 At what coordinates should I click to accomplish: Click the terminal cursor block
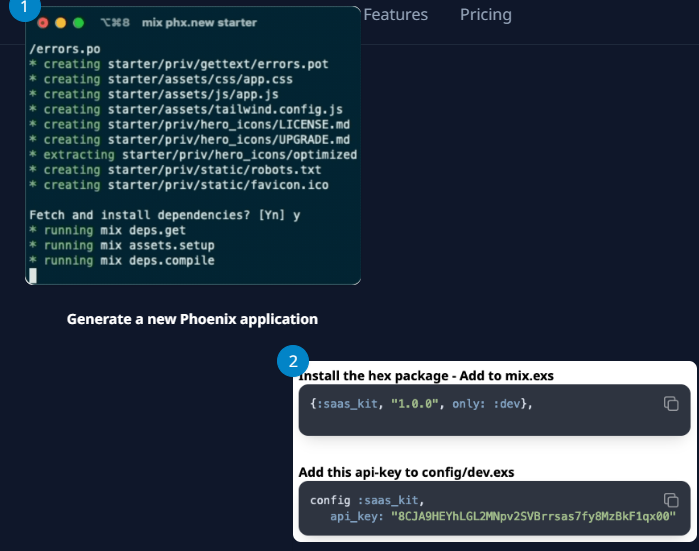tap(33, 275)
